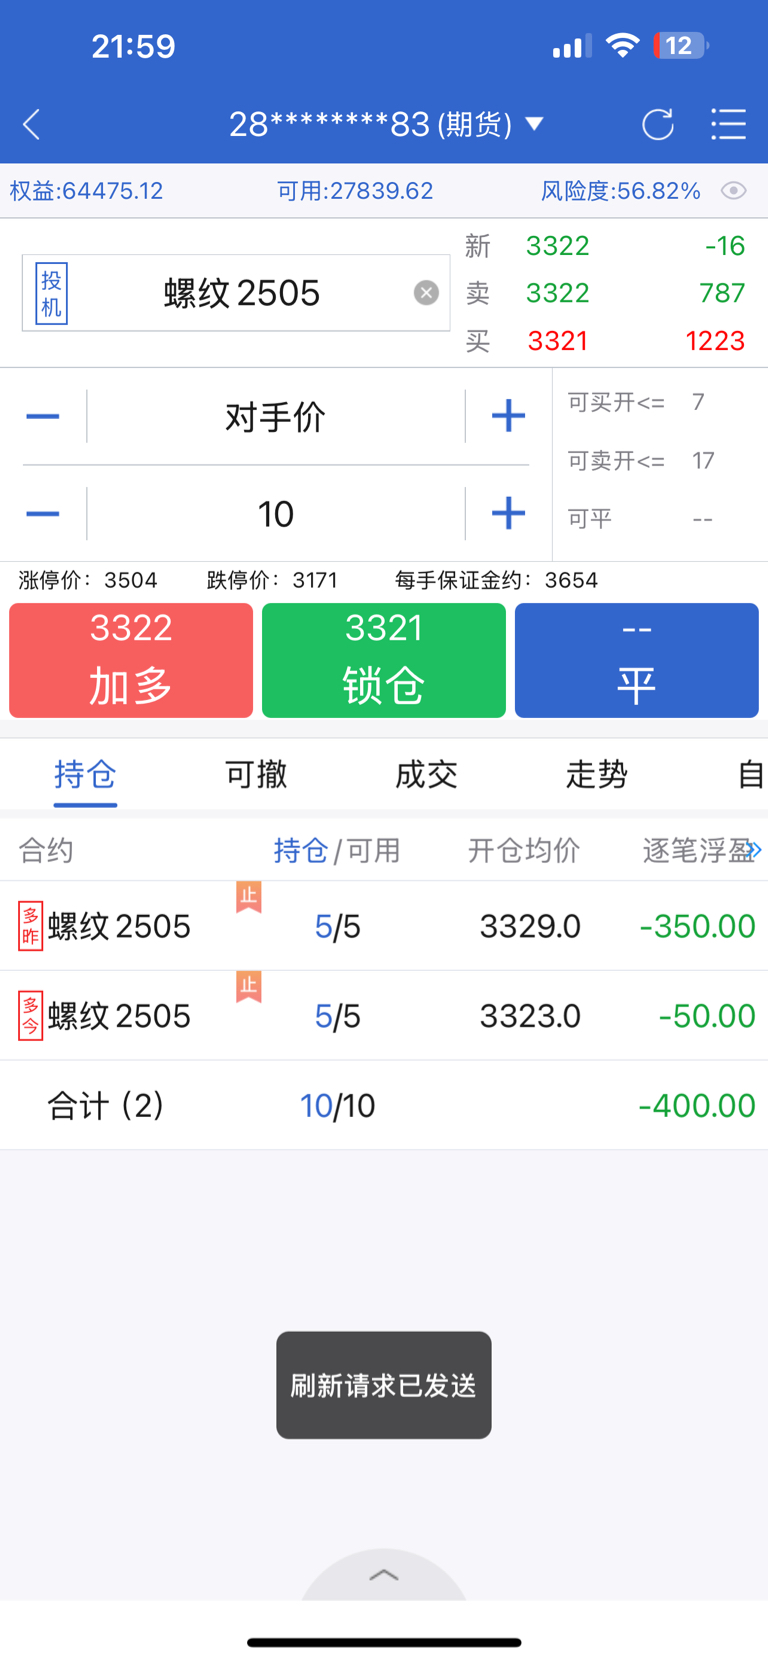Tap the 涨停价 3504 limit-up price
Viewport: 768px width, 1662px height.
[x=88, y=580]
